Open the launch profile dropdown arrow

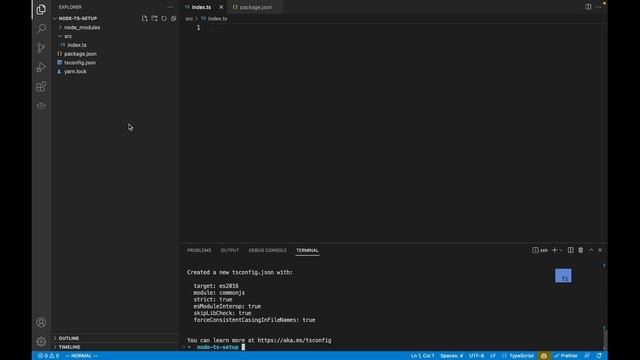pos(561,250)
